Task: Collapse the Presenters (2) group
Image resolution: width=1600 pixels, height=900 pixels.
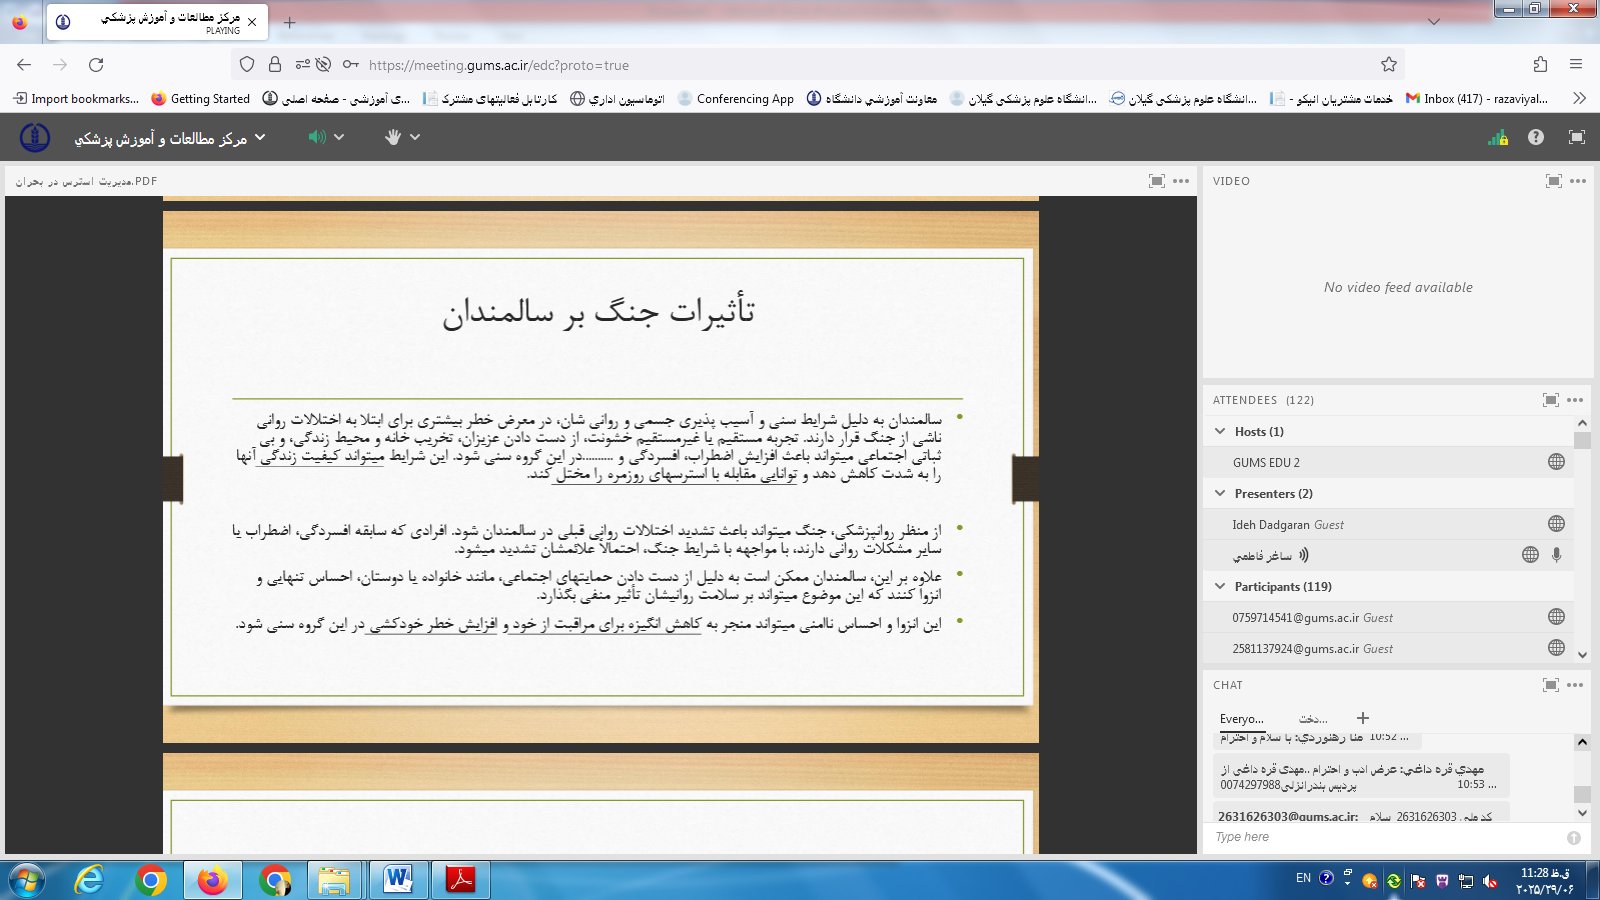Action: 1220,493
